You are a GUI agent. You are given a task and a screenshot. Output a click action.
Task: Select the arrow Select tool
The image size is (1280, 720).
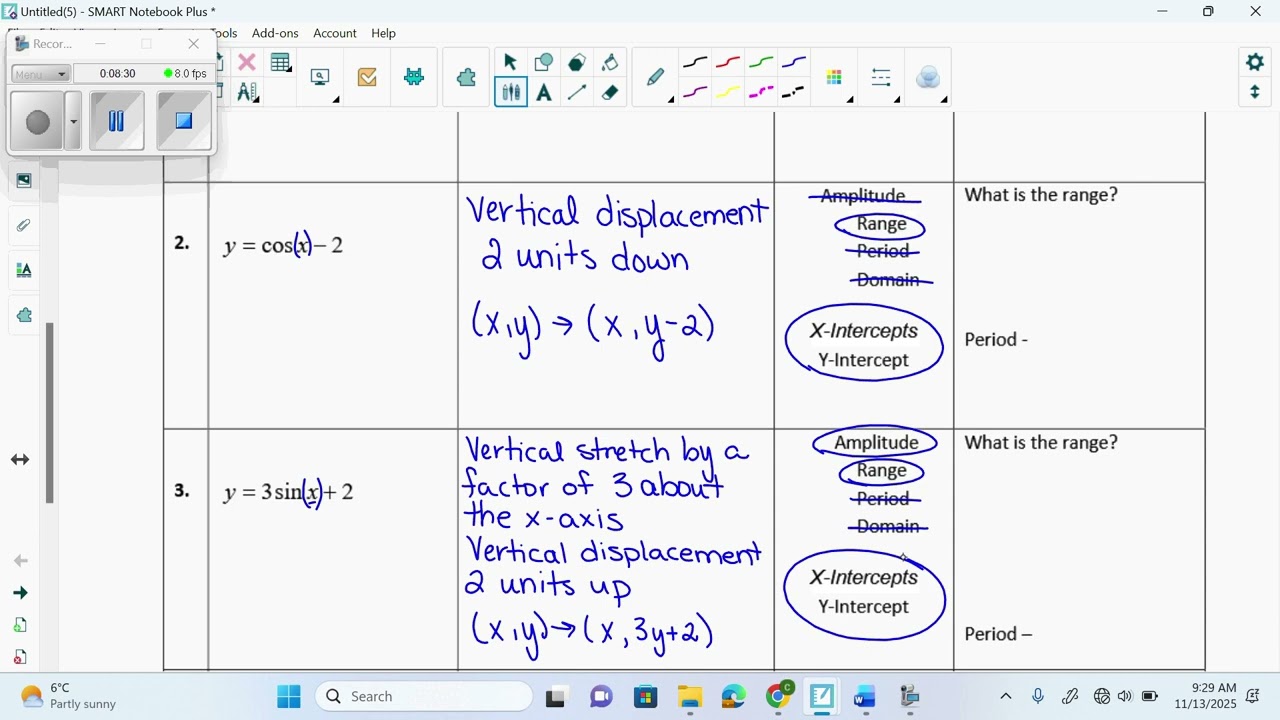click(510, 63)
